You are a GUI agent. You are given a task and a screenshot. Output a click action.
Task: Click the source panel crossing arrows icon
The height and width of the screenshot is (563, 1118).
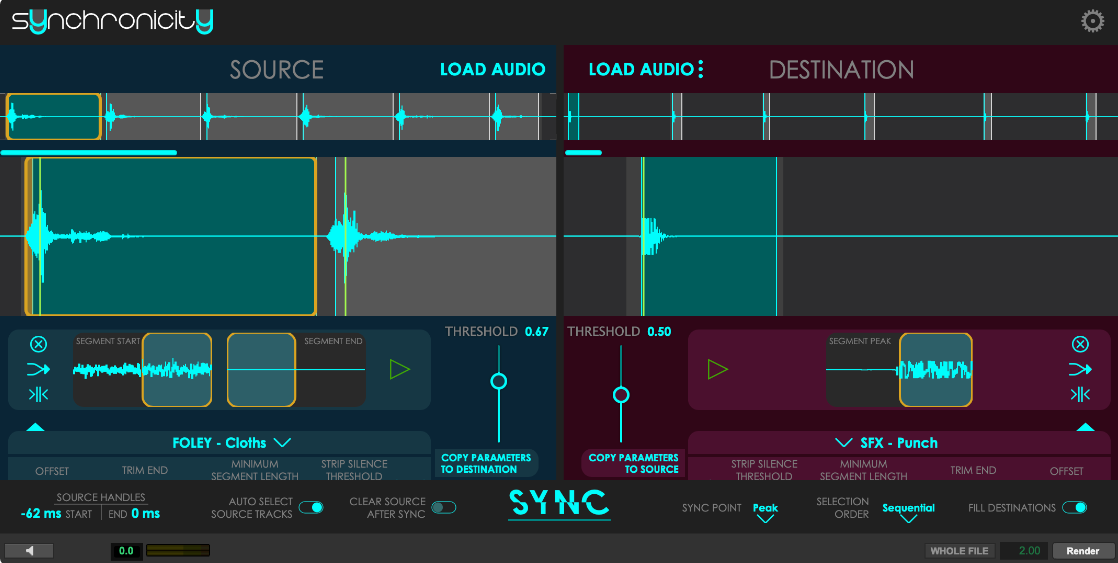pos(39,369)
